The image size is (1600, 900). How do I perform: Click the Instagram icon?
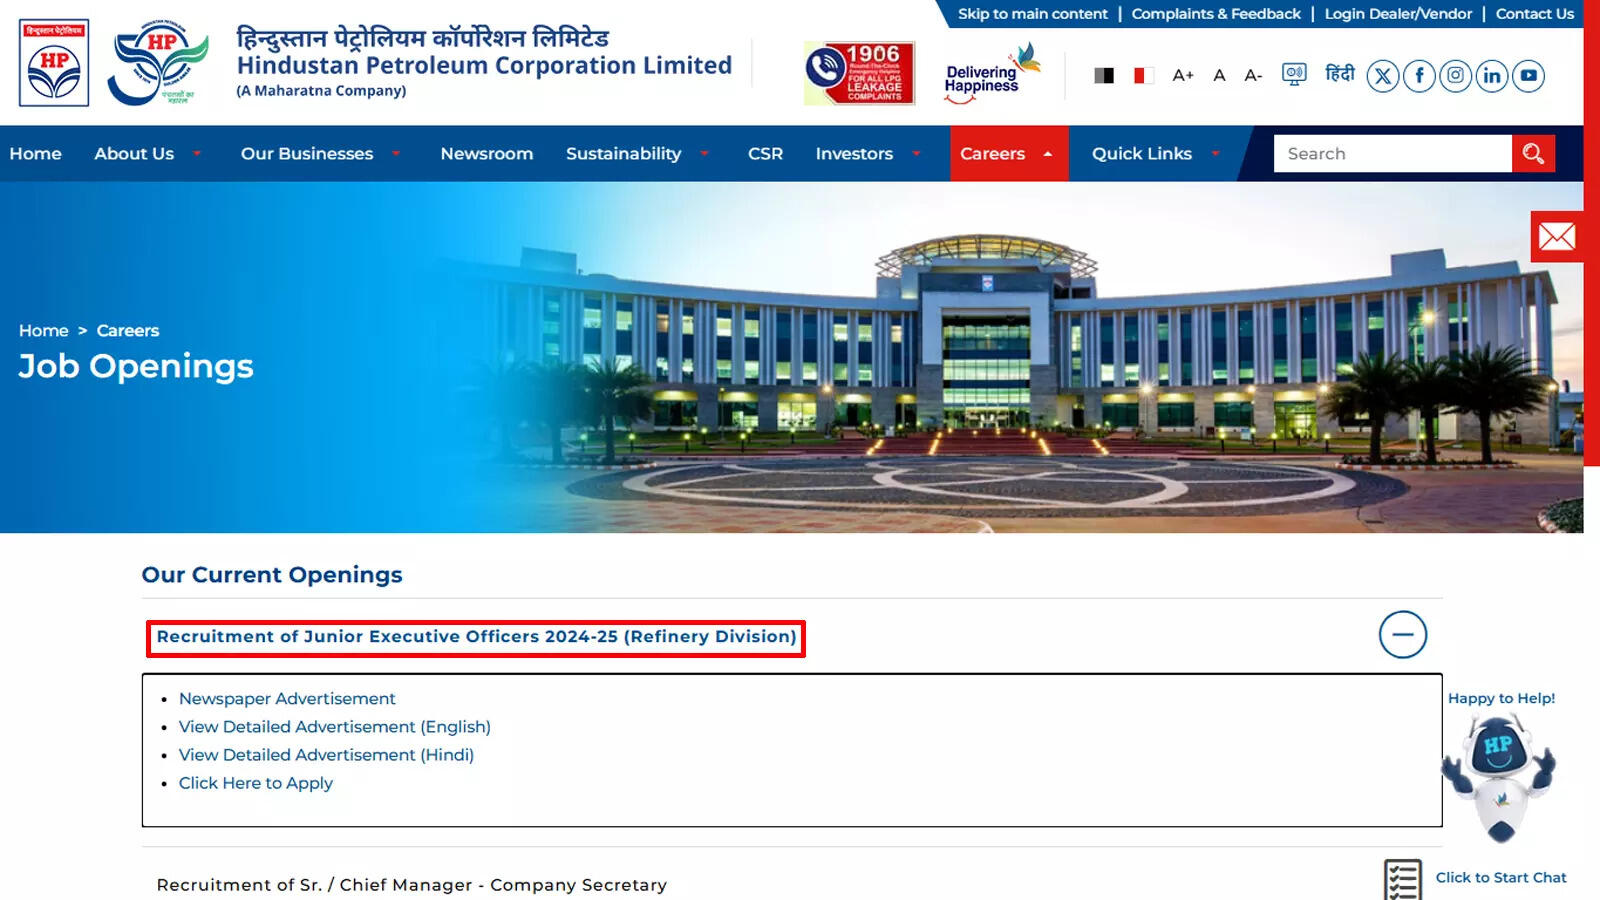click(1455, 74)
